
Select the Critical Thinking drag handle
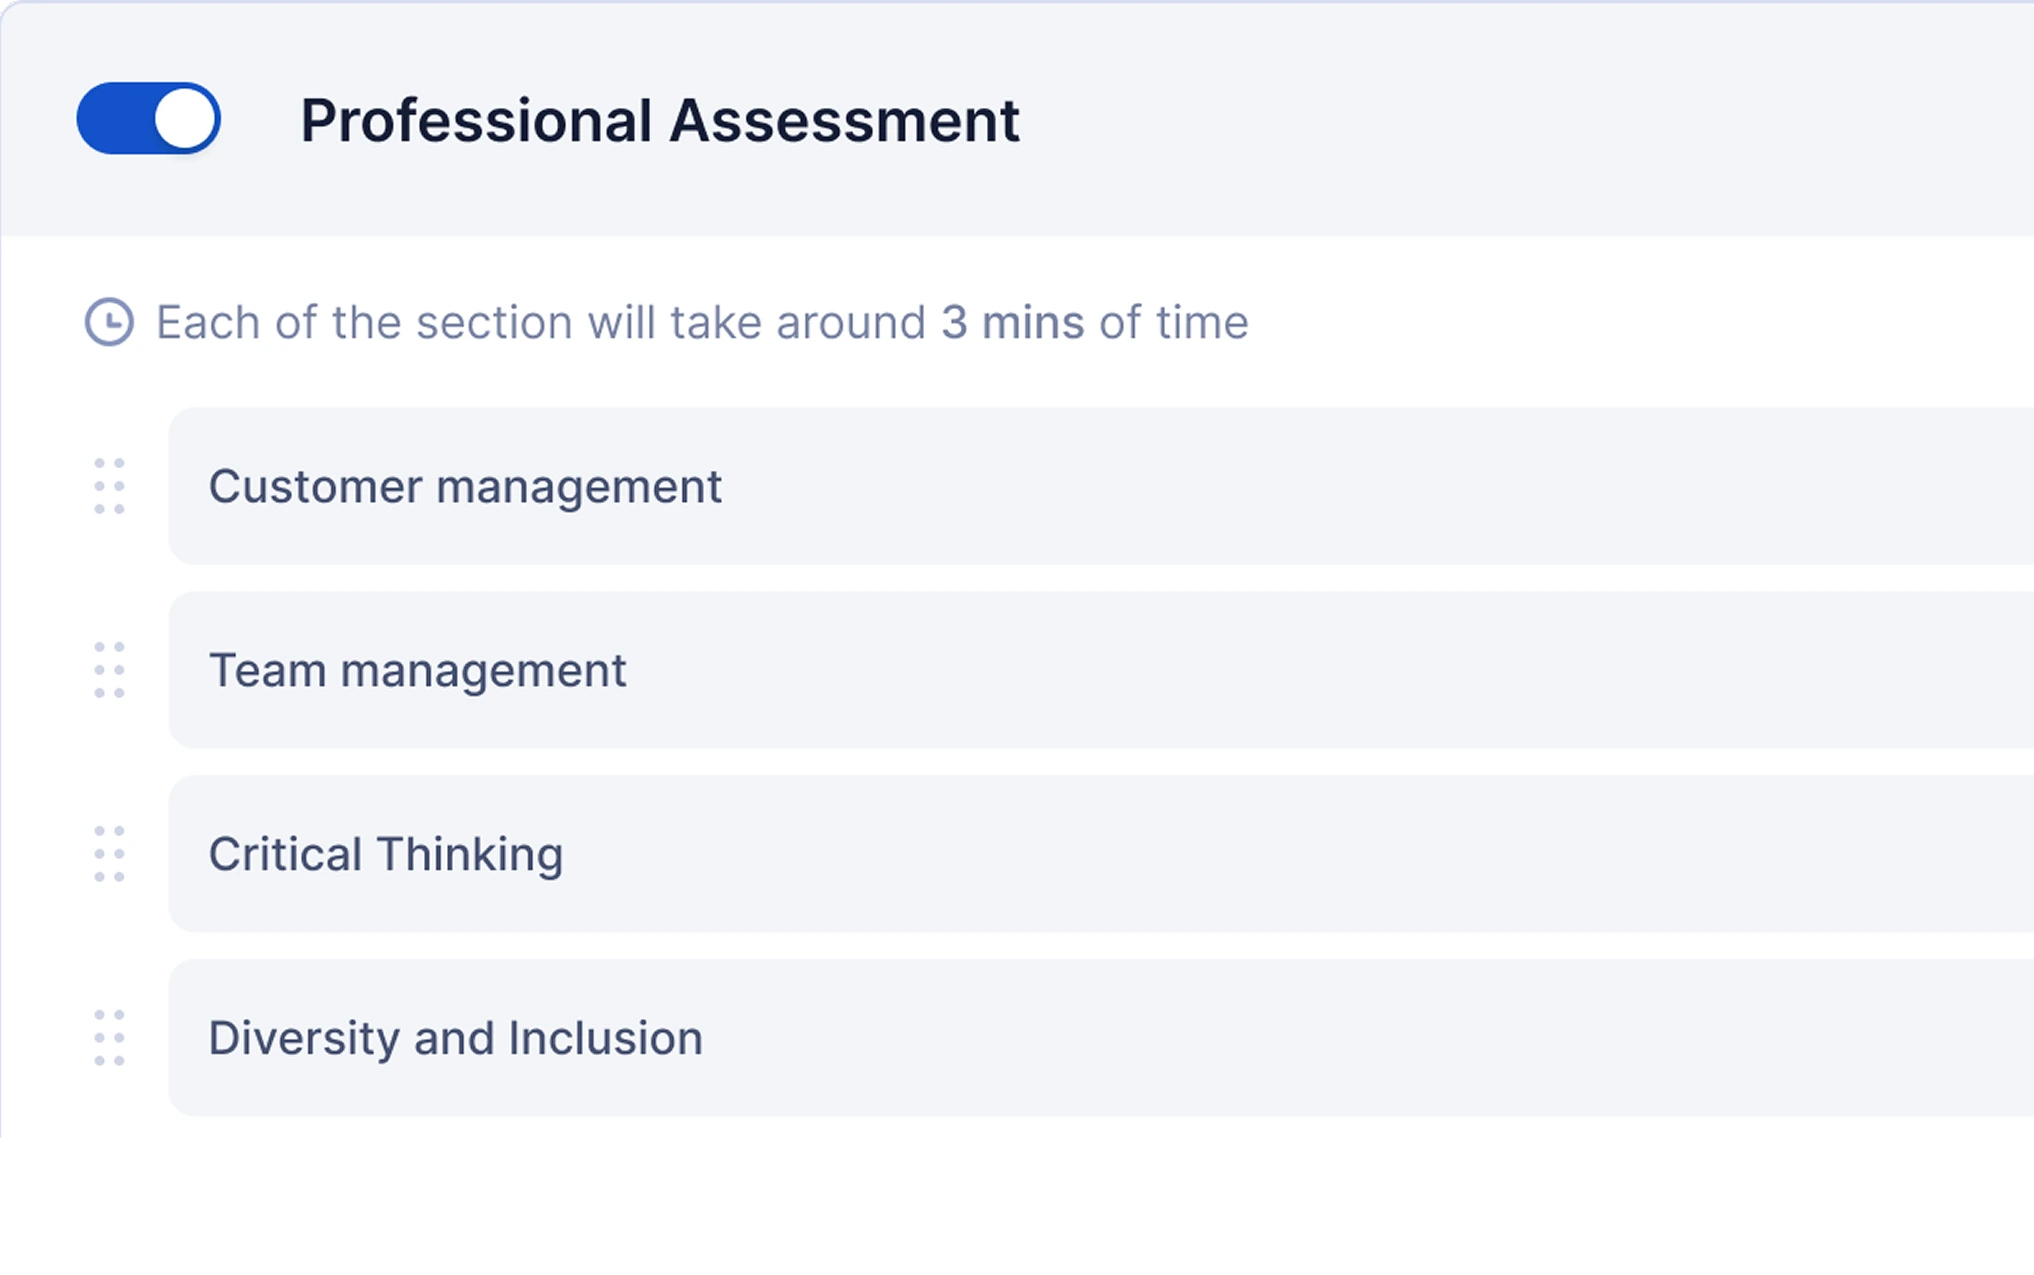[109, 854]
